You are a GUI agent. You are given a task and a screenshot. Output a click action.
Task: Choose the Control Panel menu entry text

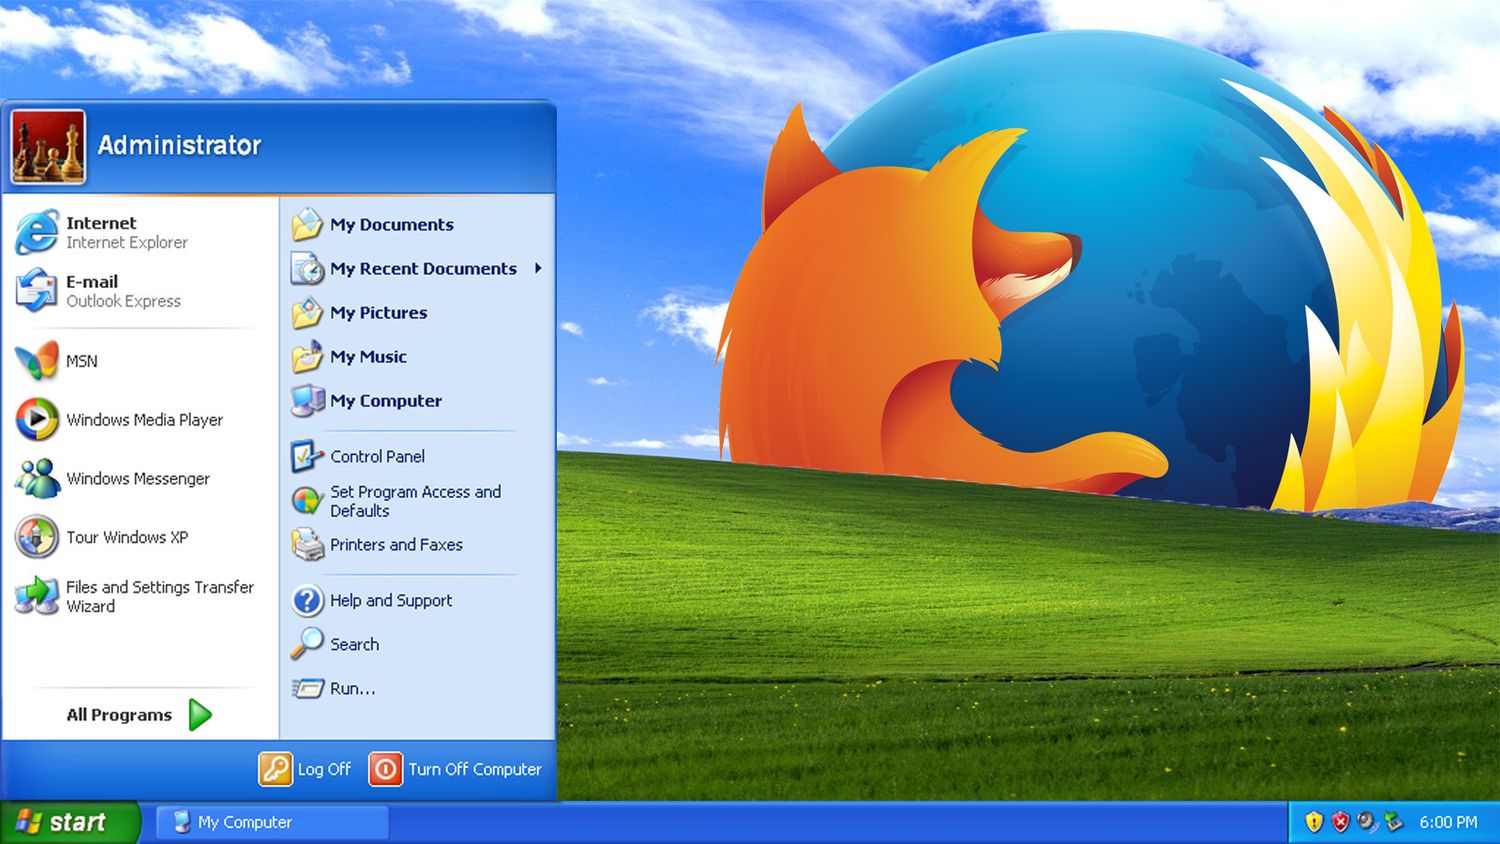tap(377, 456)
